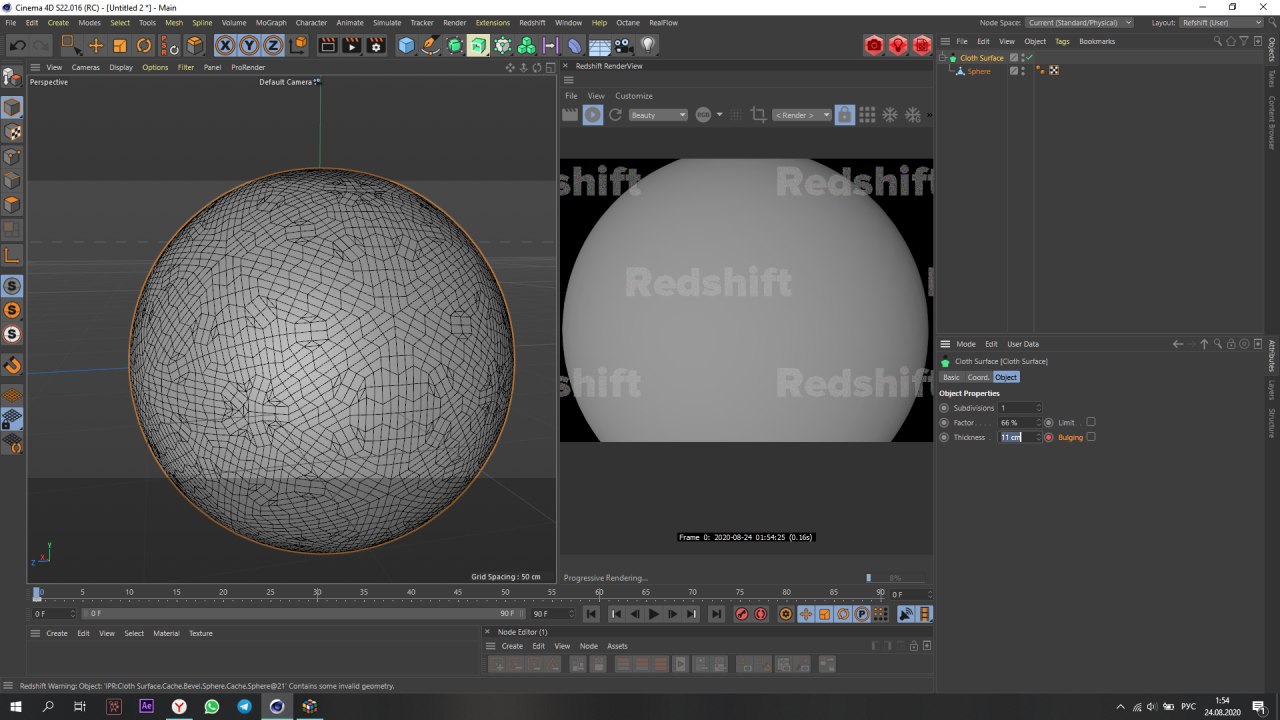Toggle the Redshift lock icon
Viewport: 1280px width, 720px height.
pos(845,115)
